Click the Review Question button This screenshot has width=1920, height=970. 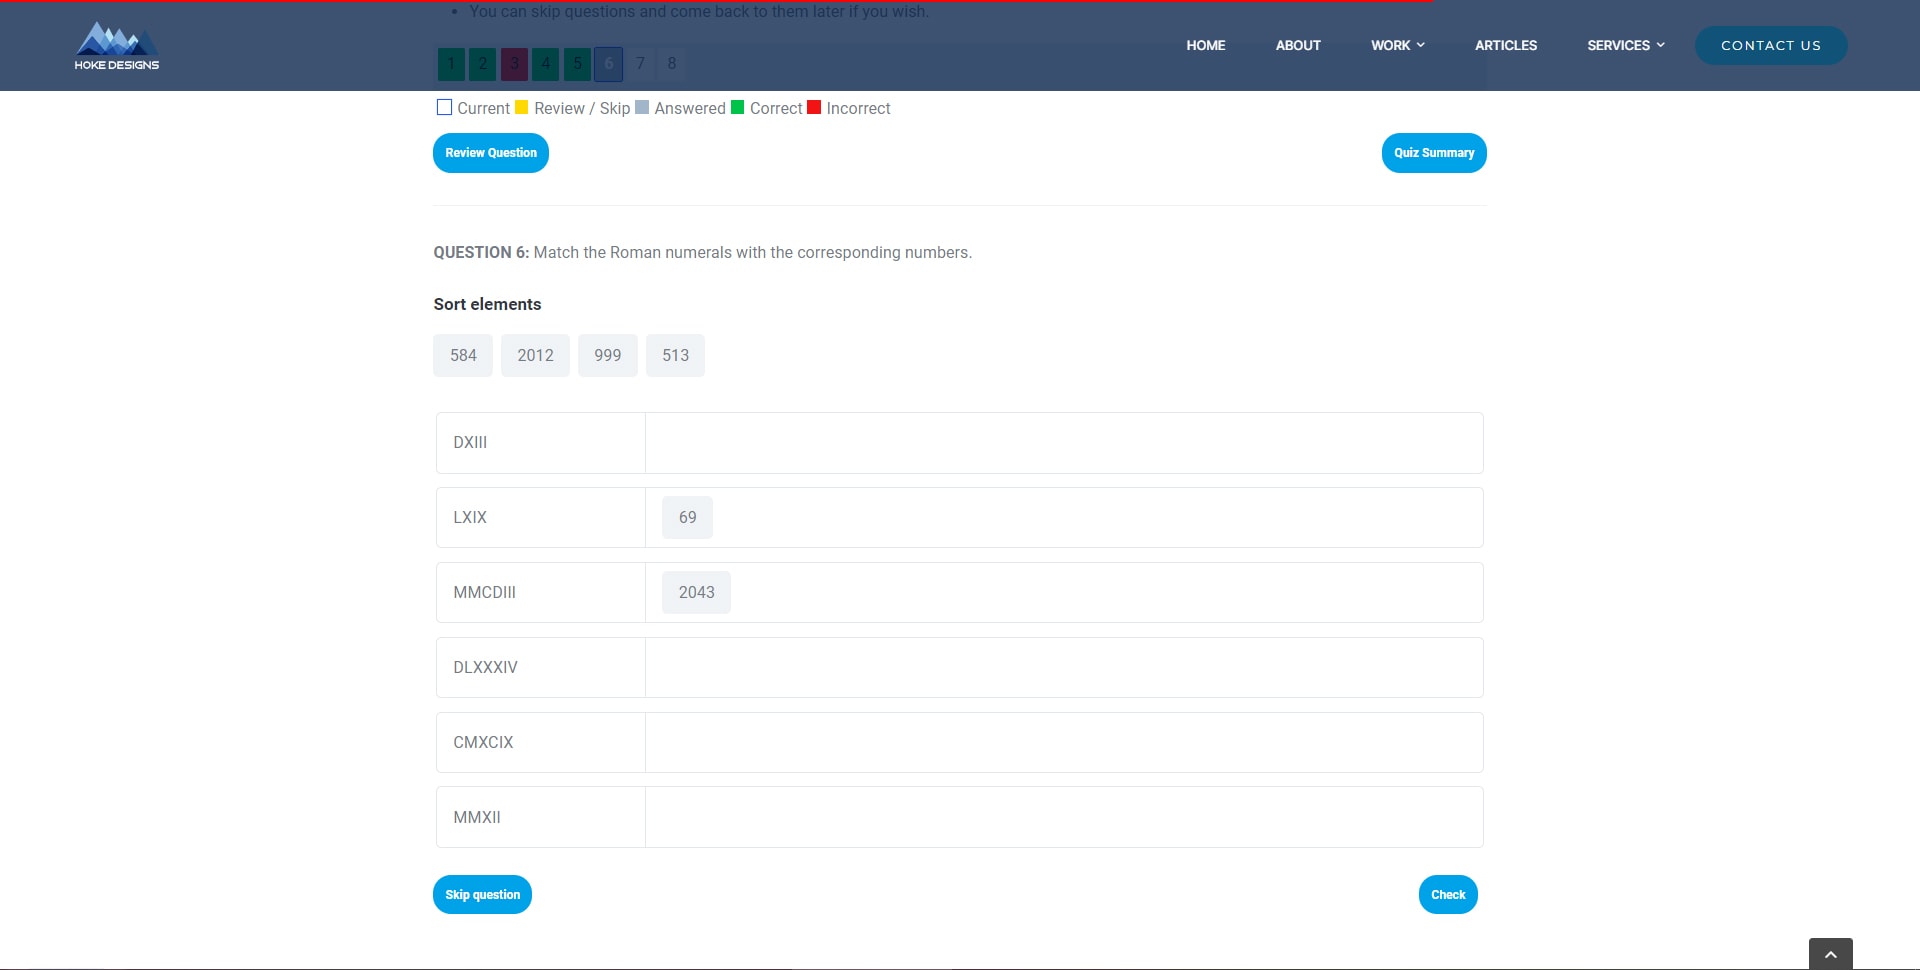pyautogui.click(x=491, y=153)
